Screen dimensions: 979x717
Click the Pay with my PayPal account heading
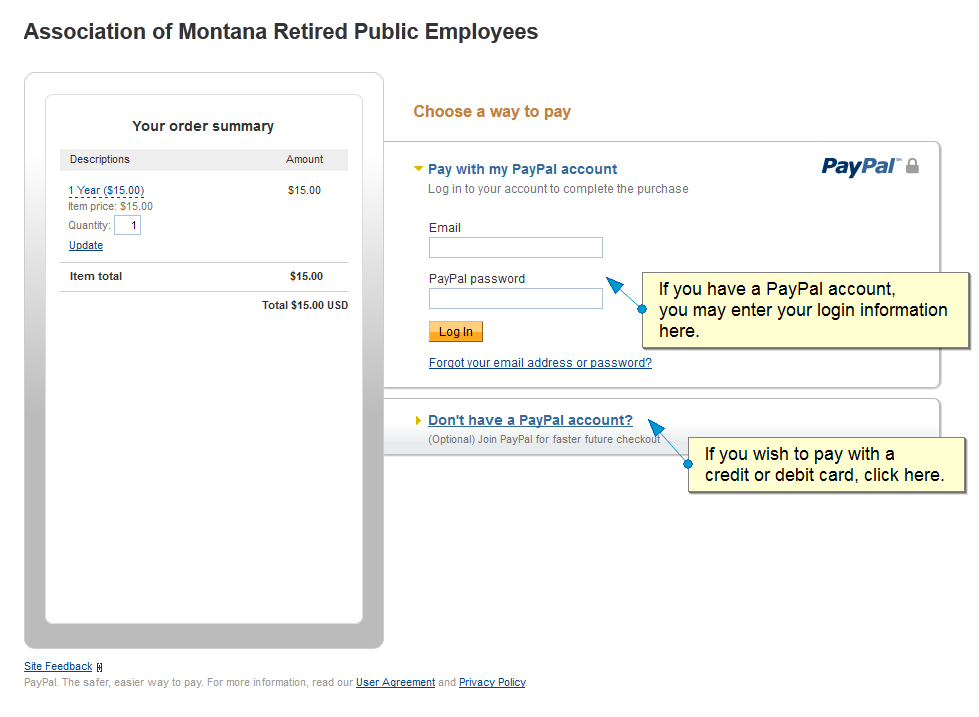click(522, 169)
